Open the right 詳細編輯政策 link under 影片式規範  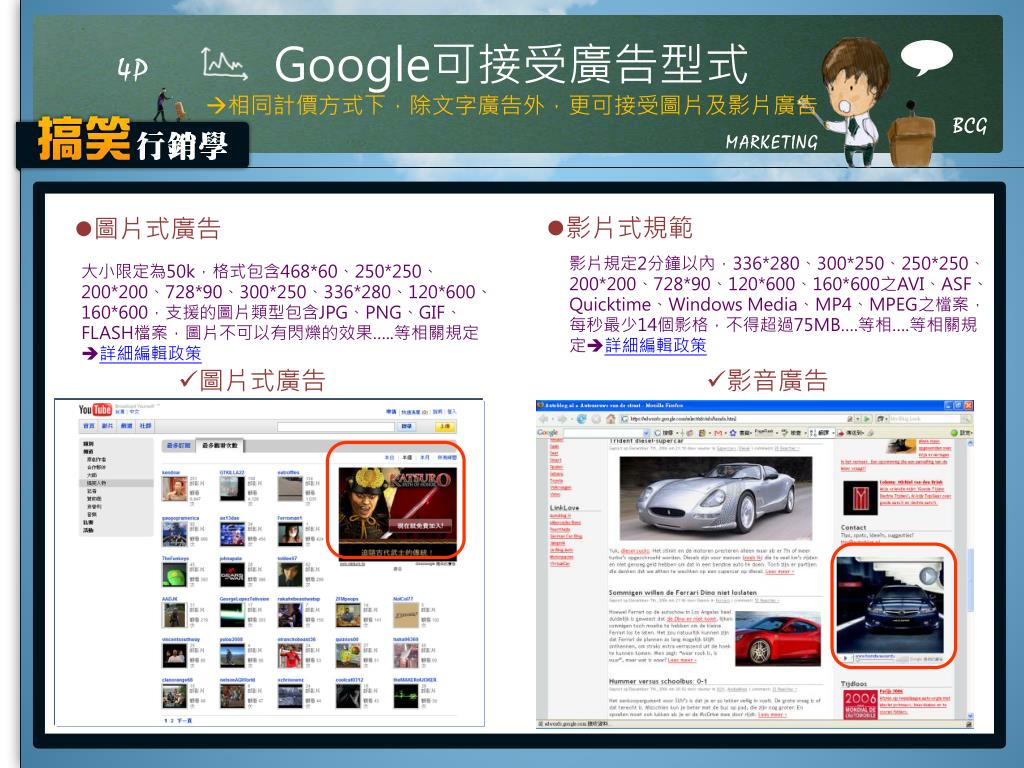(655, 345)
